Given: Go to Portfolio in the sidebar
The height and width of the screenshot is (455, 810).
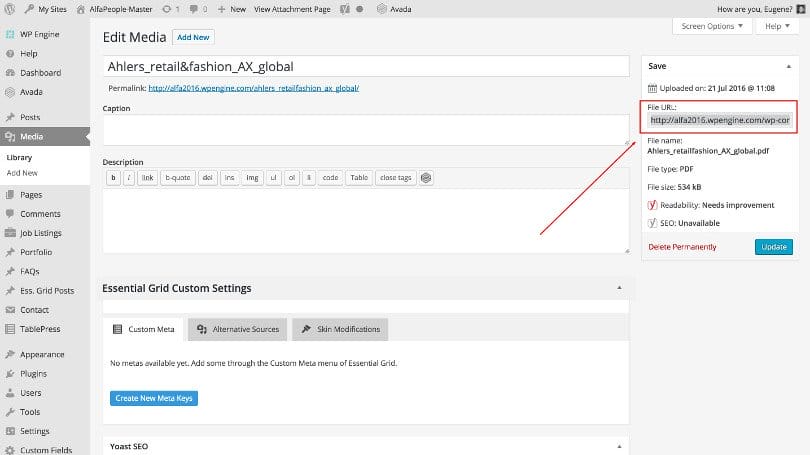Looking at the screenshot, I should click(x=35, y=252).
